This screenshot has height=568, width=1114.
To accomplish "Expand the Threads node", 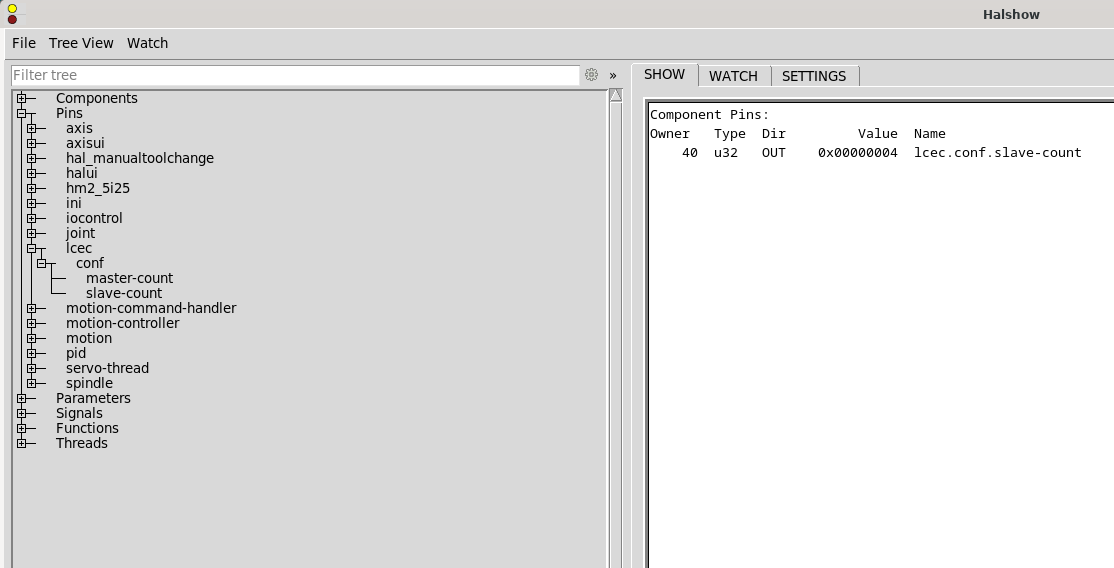I will pyautogui.click(x=21, y=444).
